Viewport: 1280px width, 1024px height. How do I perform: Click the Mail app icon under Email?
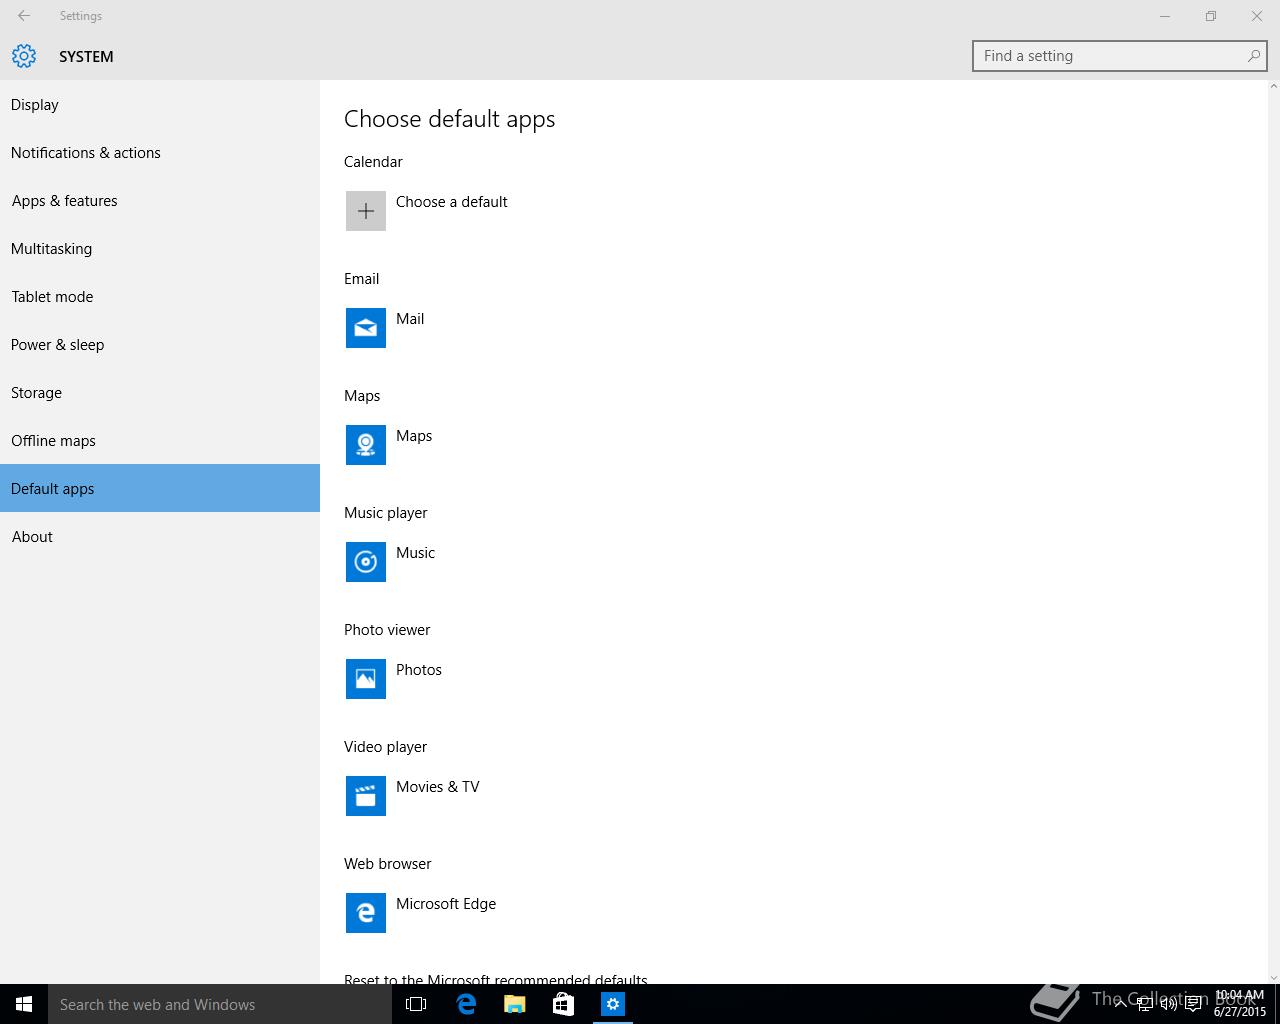tap(366, 328)
